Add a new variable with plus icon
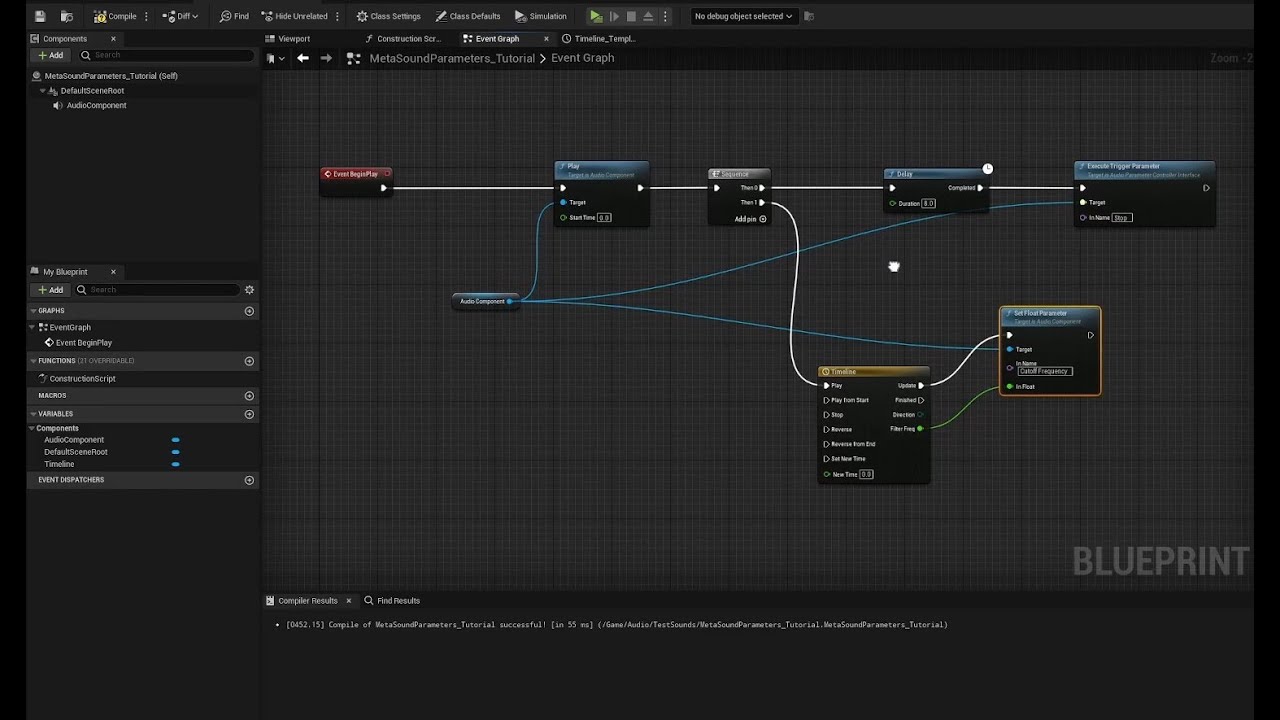The image size is (1280, 720). tap(249, 414)
